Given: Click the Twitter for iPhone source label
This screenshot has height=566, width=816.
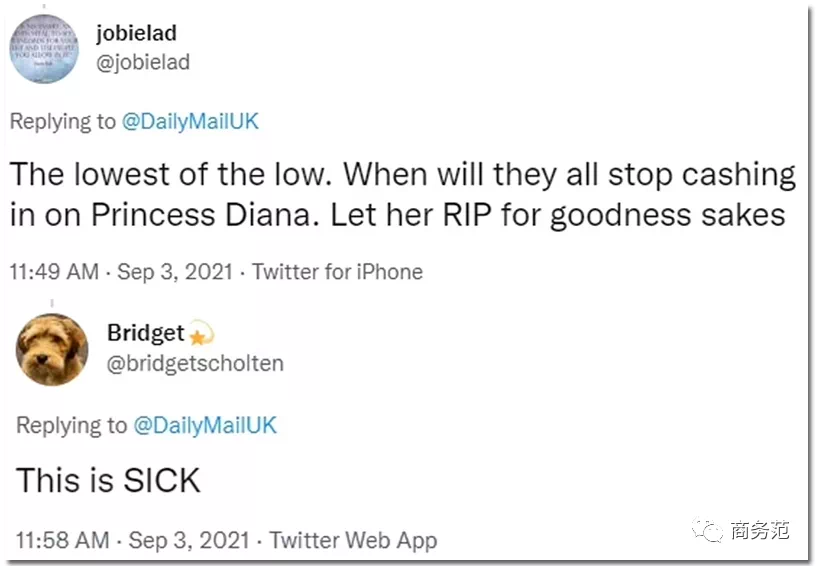Looking at the screenshot, I should pos(337,272).
